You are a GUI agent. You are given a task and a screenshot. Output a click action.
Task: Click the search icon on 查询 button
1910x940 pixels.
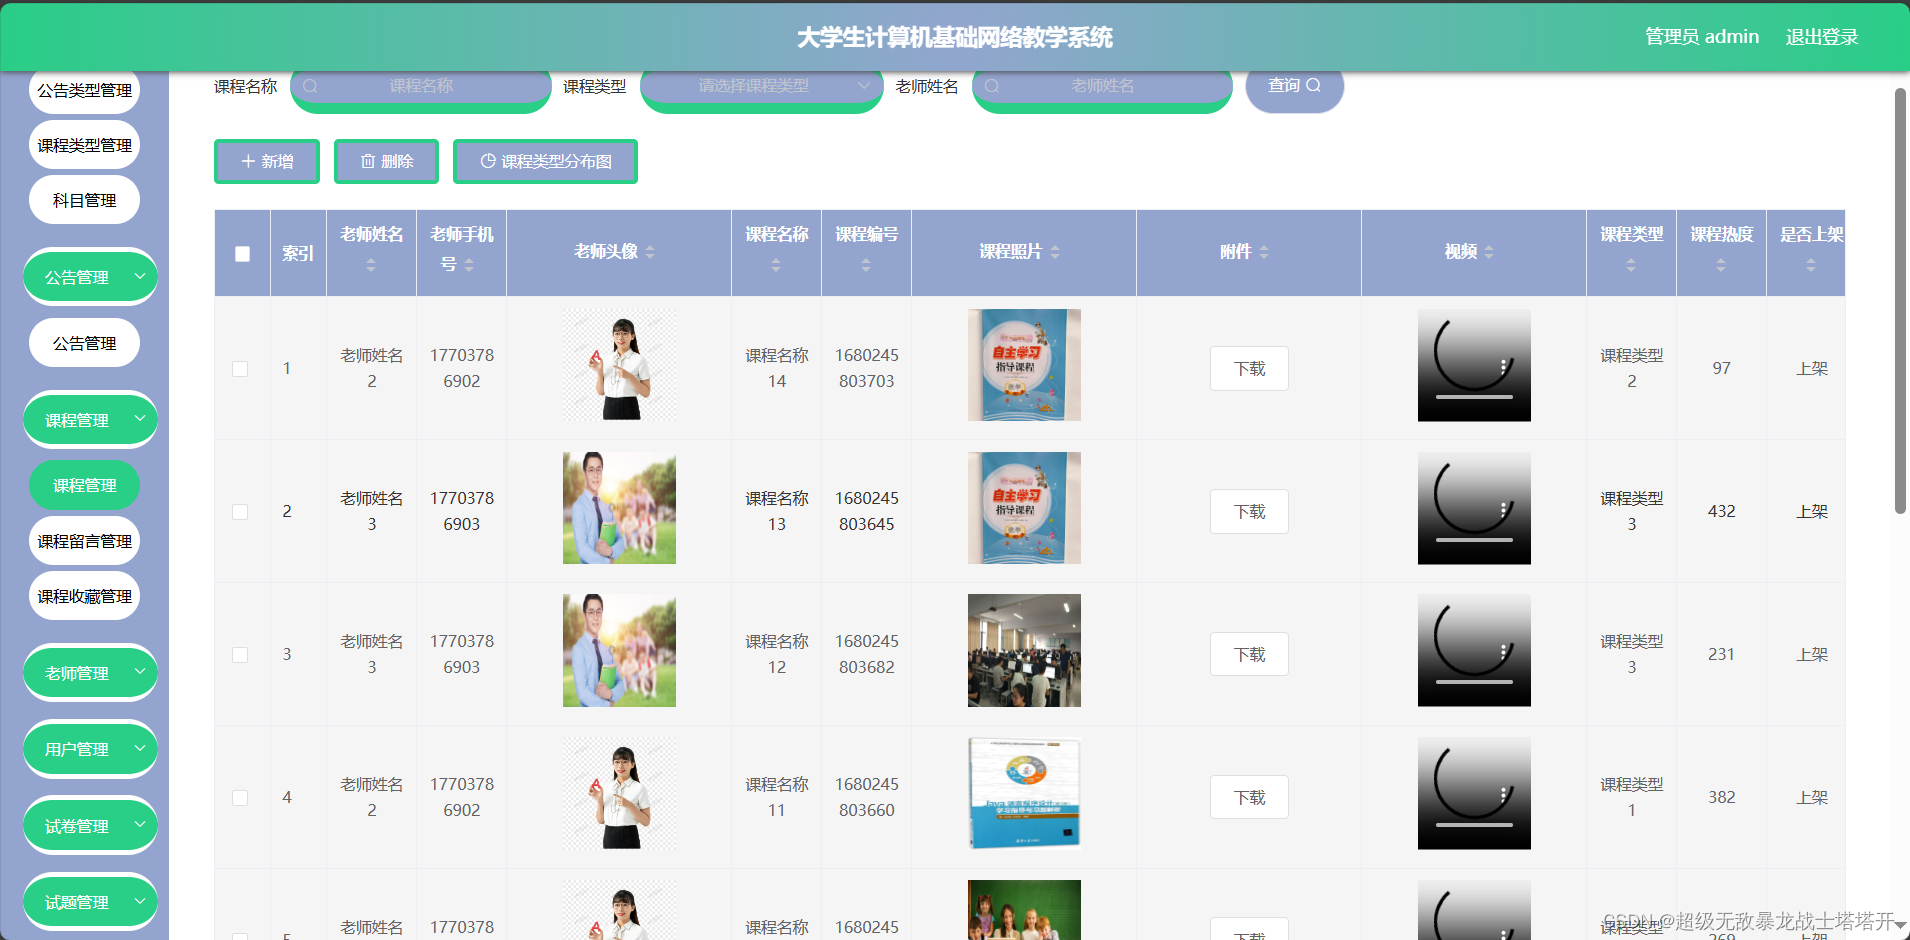[x=1314, y=85]
